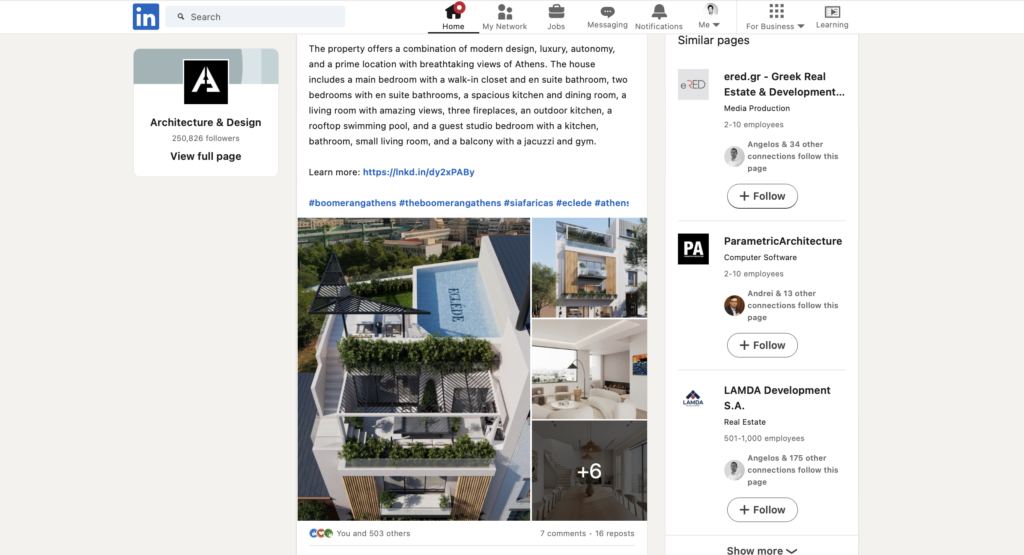The height and width of the screenshot is (555, 1024).
Task: Click the ParametricArchitecture PA logo
Action: pyautogui.click(x=693, y=249)
